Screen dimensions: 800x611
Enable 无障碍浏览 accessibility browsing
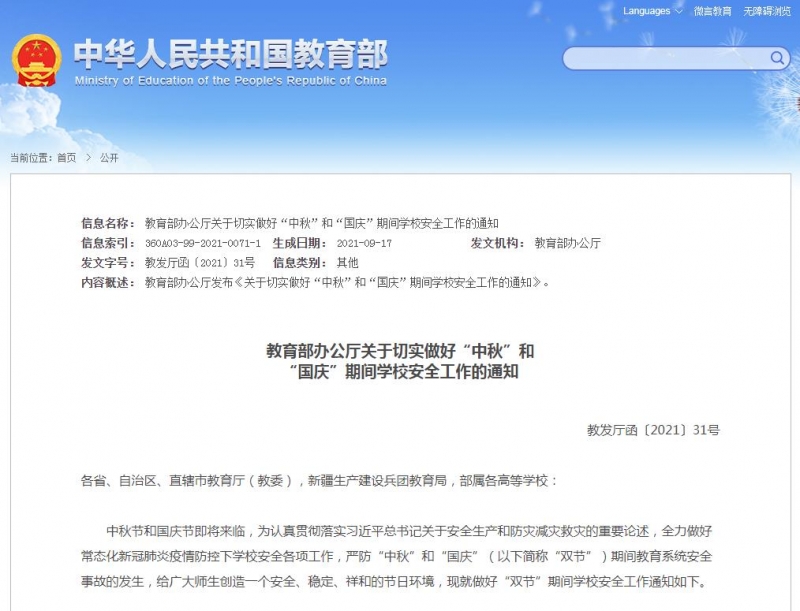tap(766, 11)
